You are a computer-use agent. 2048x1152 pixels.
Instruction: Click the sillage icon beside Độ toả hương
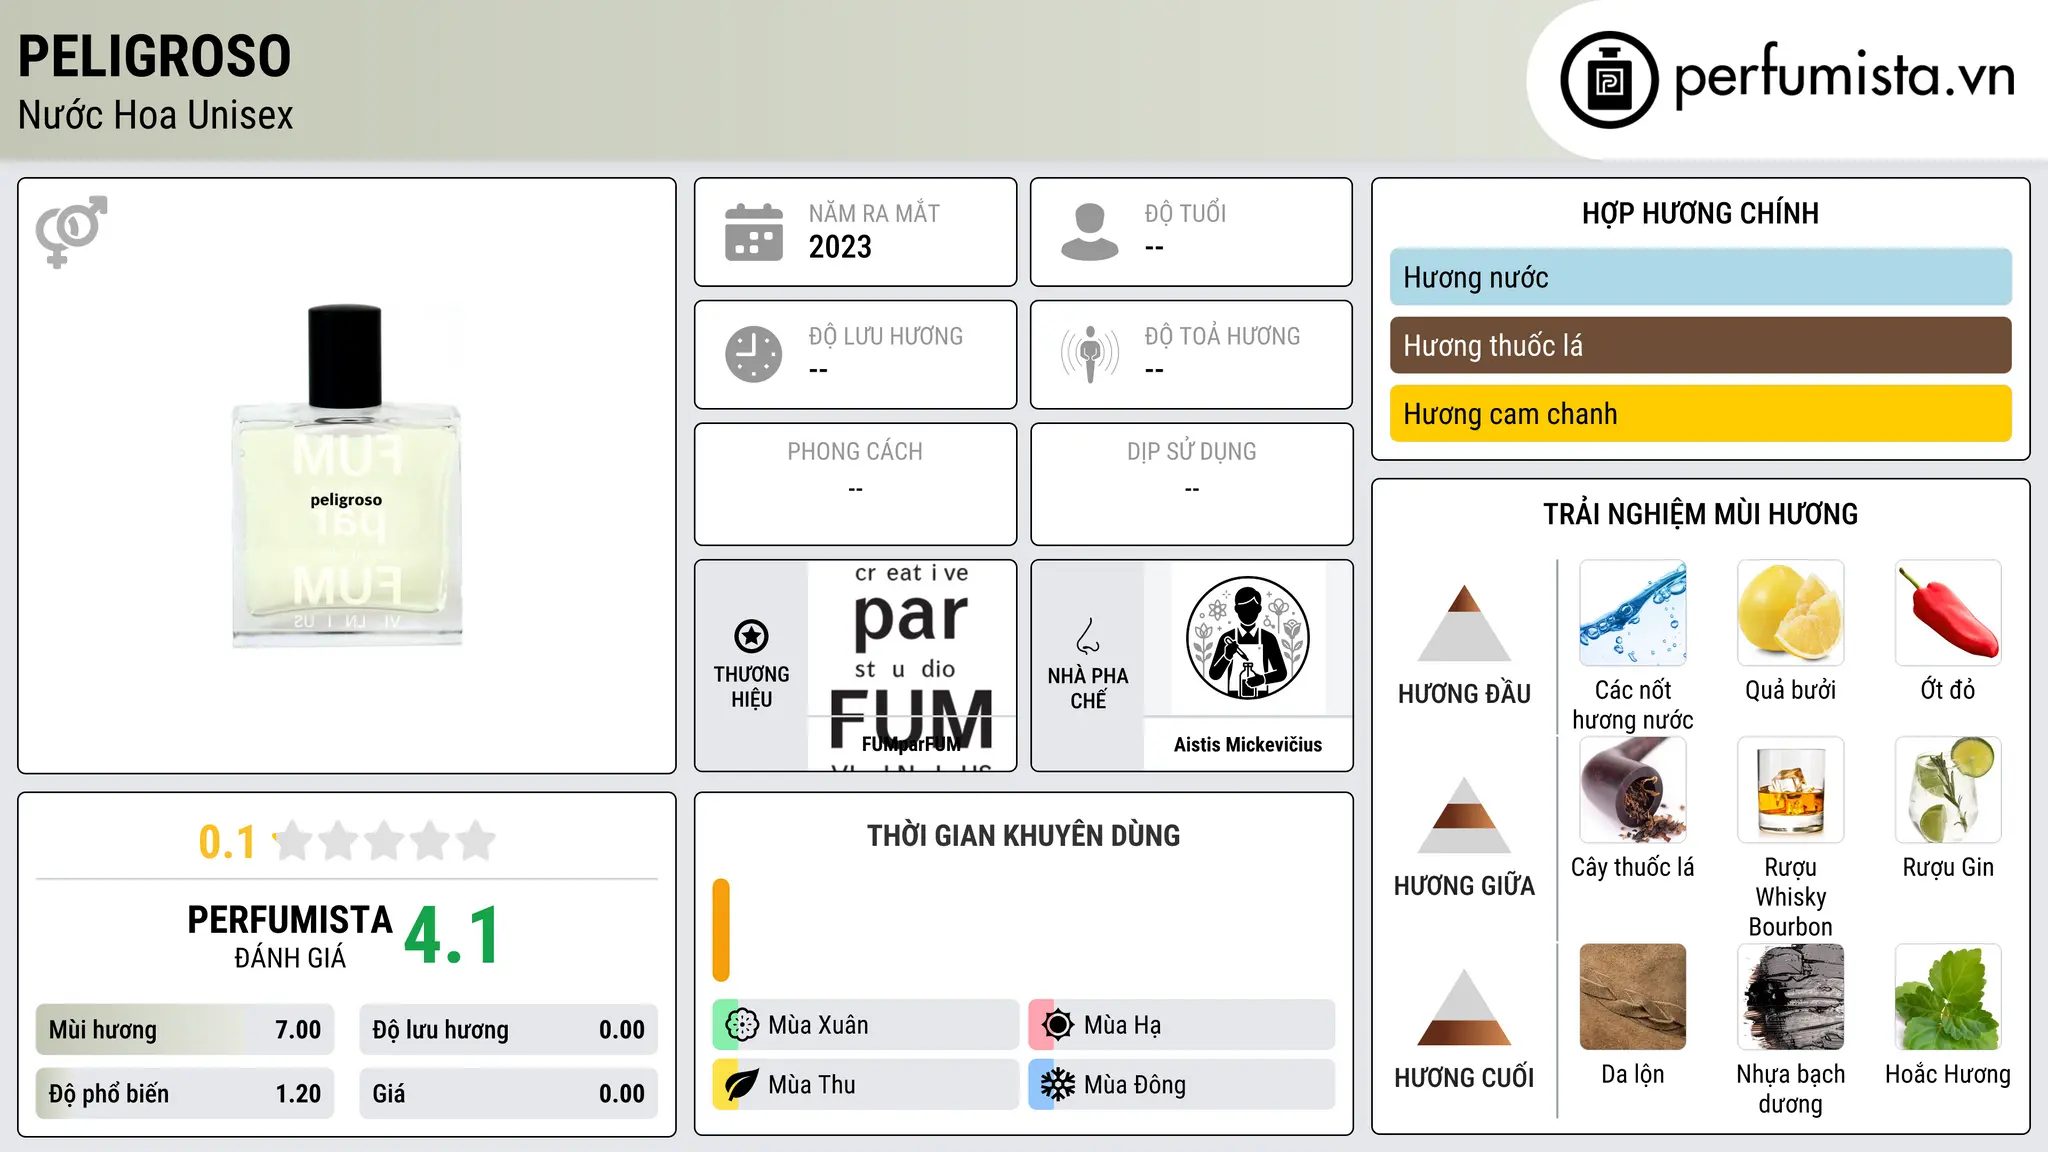coord(1090,354)
